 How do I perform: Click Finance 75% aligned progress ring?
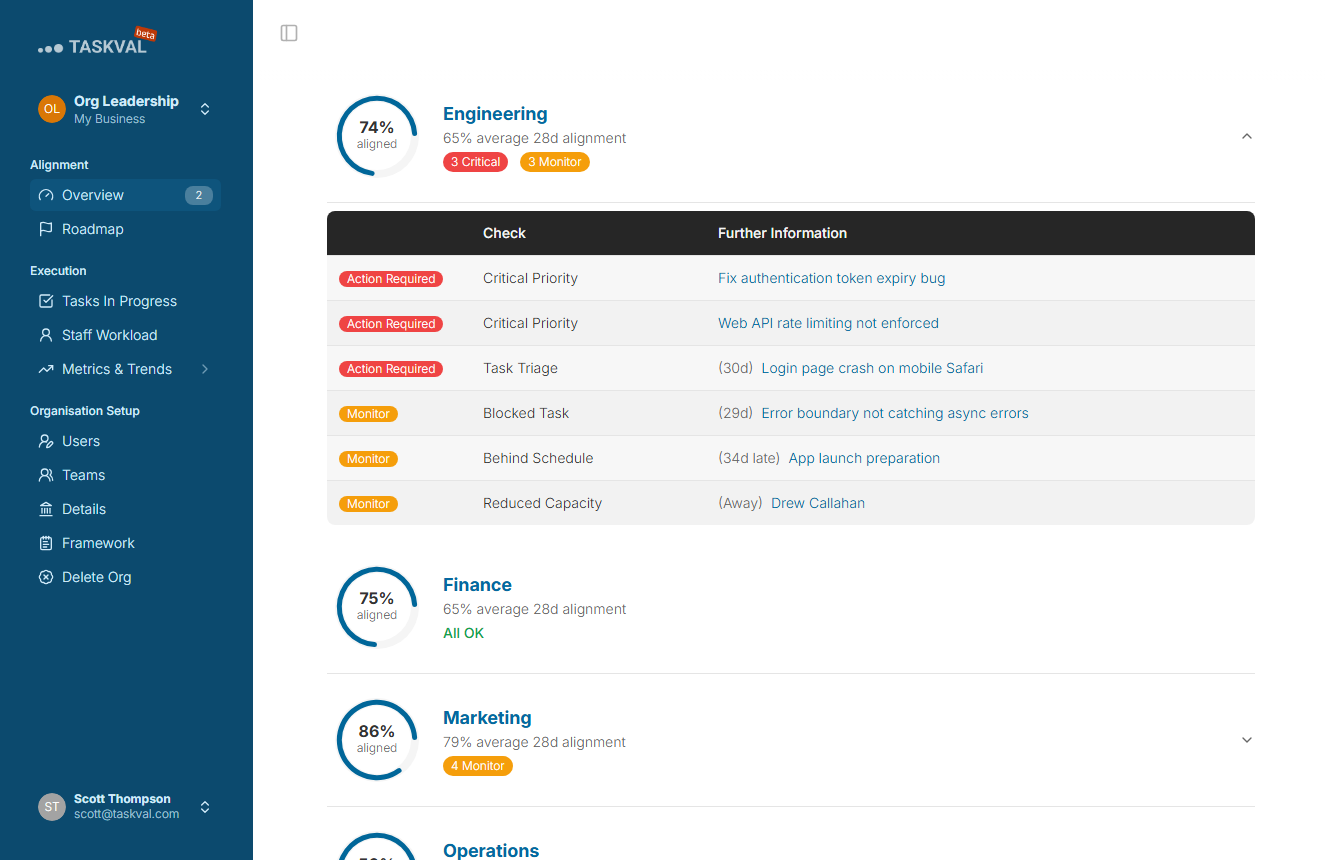[x=377, y=607]
